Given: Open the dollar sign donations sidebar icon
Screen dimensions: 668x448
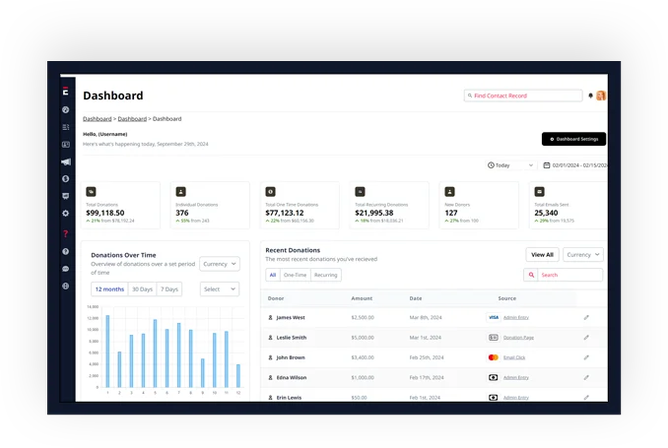Looking at the screenshot, I should 66,179.
